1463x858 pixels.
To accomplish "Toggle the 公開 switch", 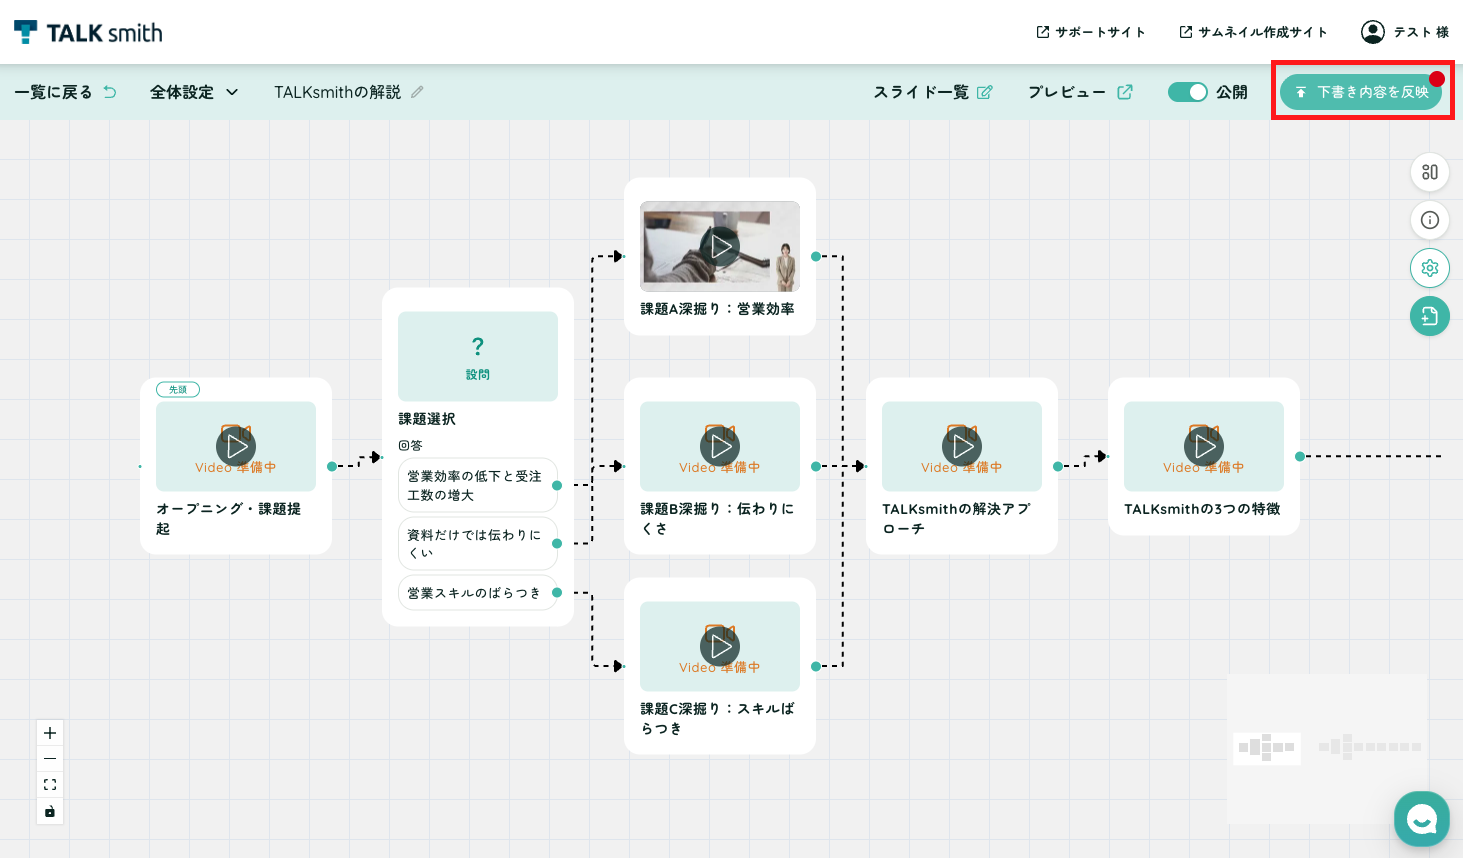I will (1188, 92).
